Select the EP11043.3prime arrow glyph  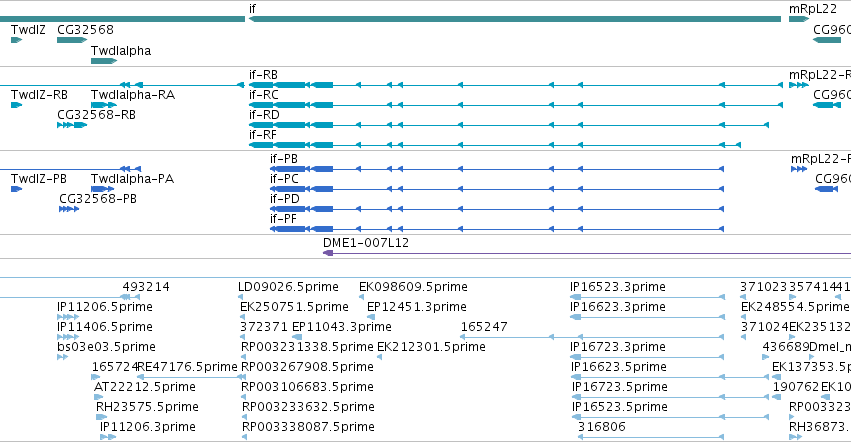click(297, 337)
